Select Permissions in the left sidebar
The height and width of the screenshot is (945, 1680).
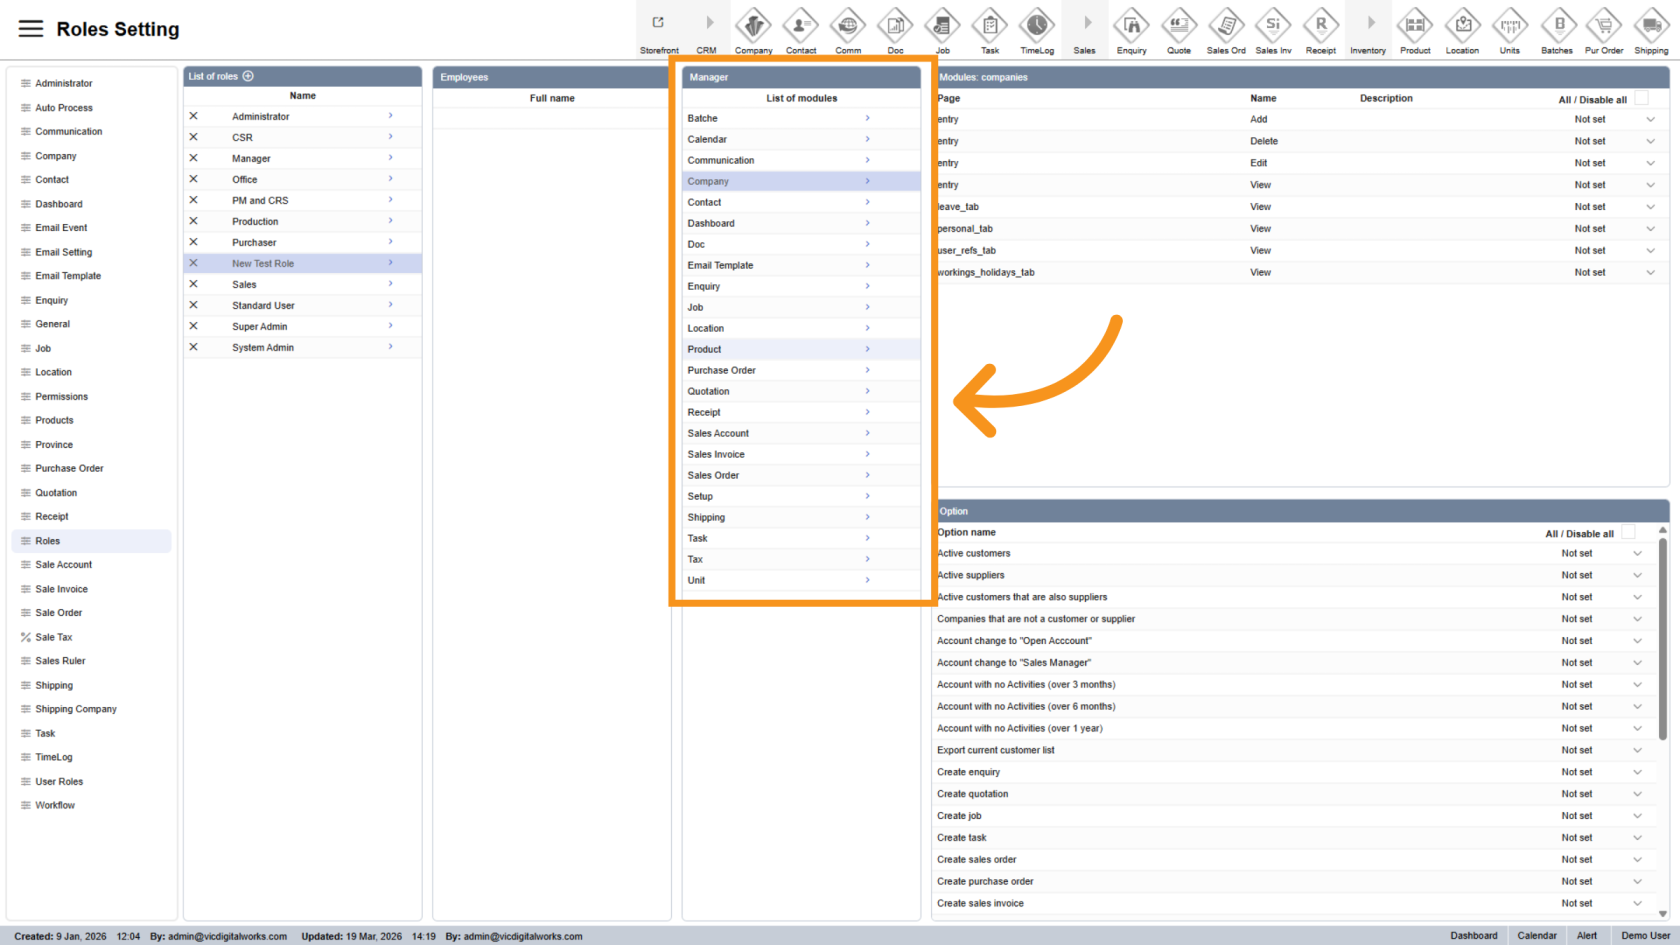pyautogui.click(x=61, y=397)
